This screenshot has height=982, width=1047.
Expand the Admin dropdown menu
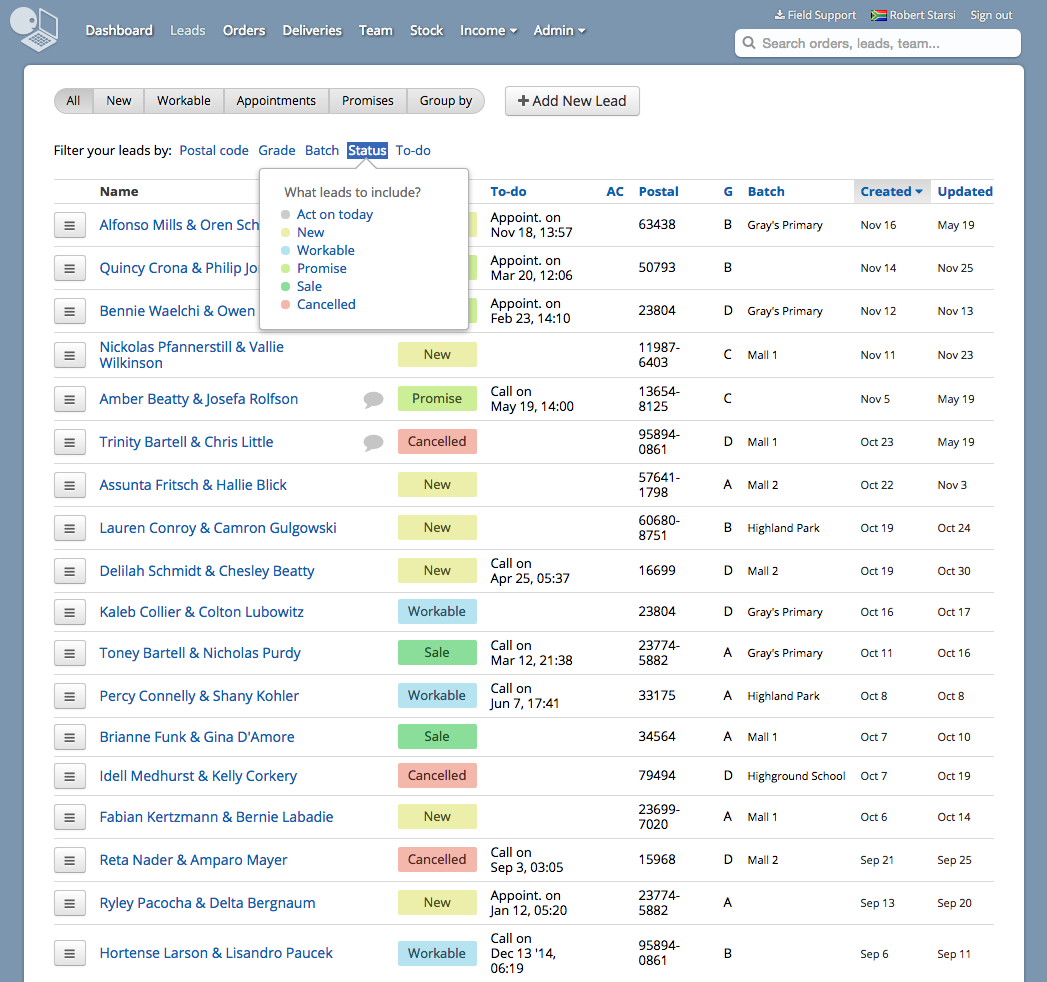tap(559, 30)
